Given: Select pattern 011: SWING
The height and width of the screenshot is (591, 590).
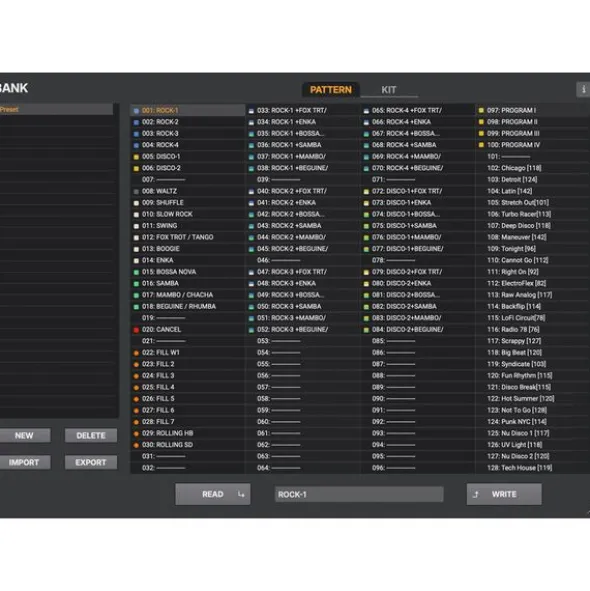Looking at the screenshot, I should pos(188,225).
